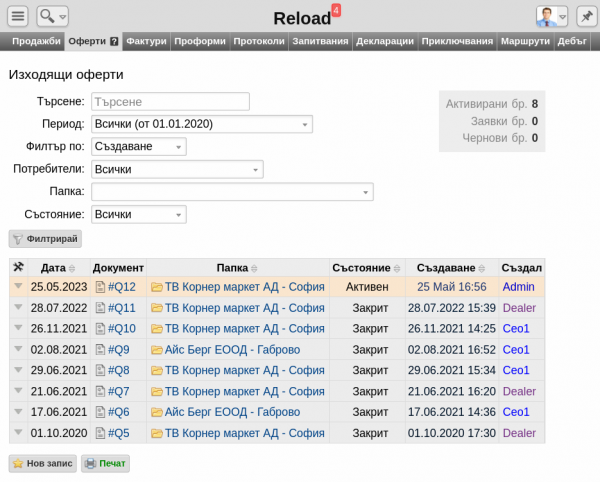The width and height of the screenshot is (600, 482).
Task: Open the #Q11 document link
Action: pos(121,308)
